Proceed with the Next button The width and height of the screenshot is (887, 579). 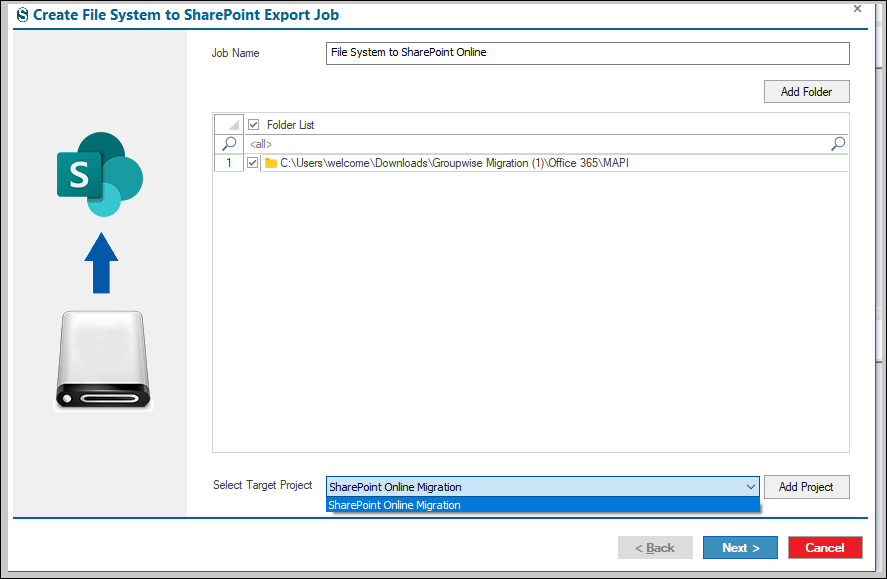point(740,547)
